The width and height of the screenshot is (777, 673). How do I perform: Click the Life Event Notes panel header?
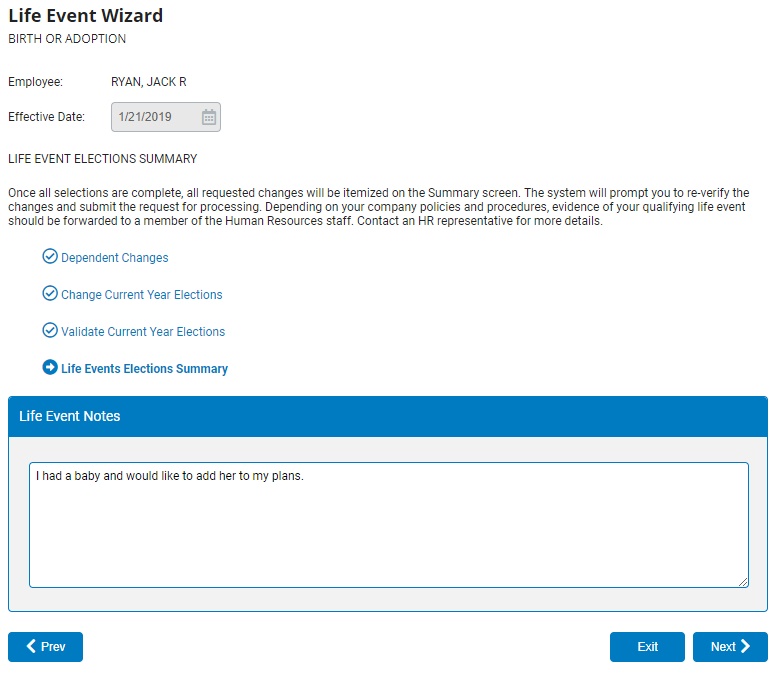(x=388, y=416)
